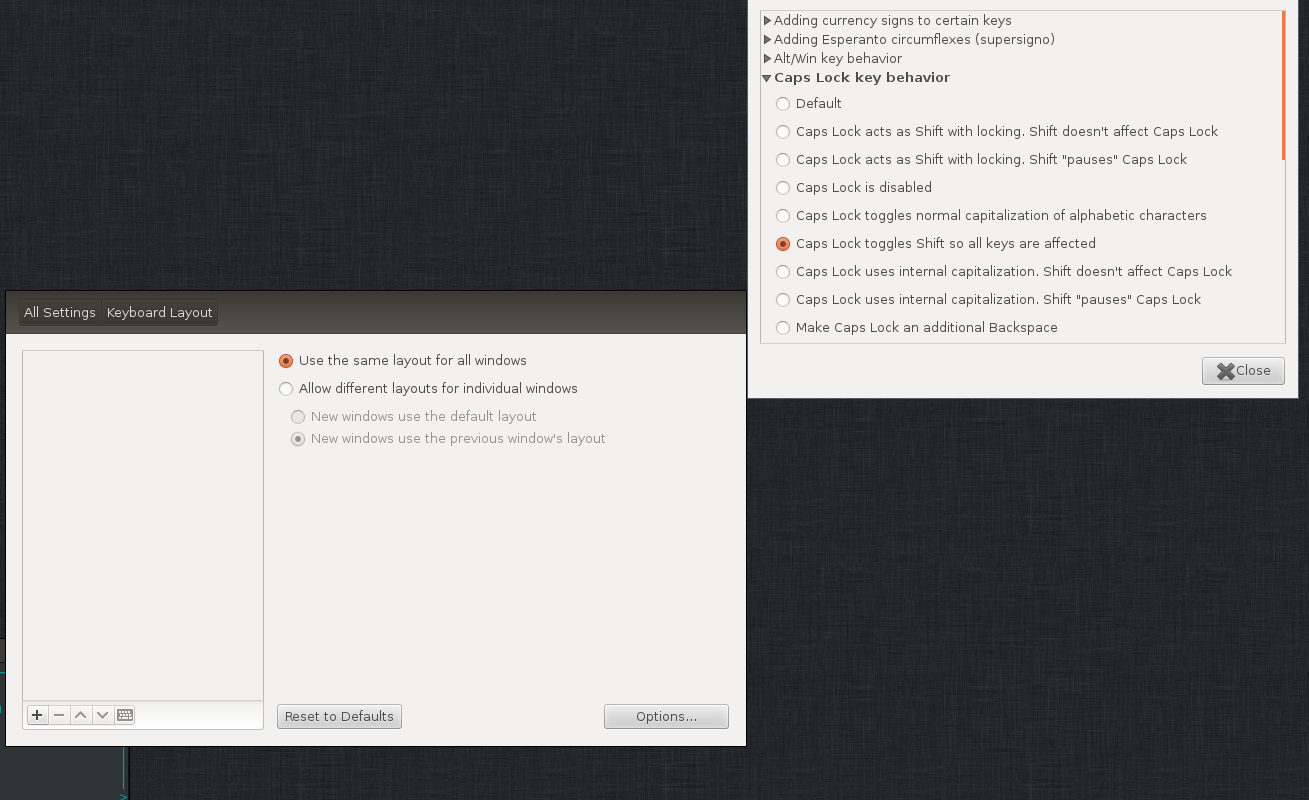
Task: Close the keyboard options window
Action: pyautogui.click(x=1243, y=370)
